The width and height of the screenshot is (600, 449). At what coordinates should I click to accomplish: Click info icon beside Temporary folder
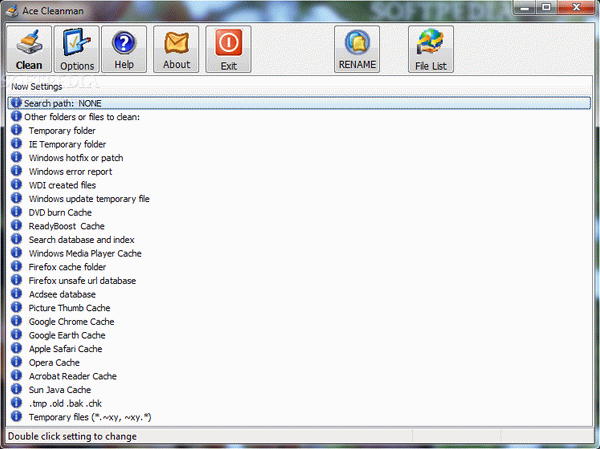click(x=16, y=130)
